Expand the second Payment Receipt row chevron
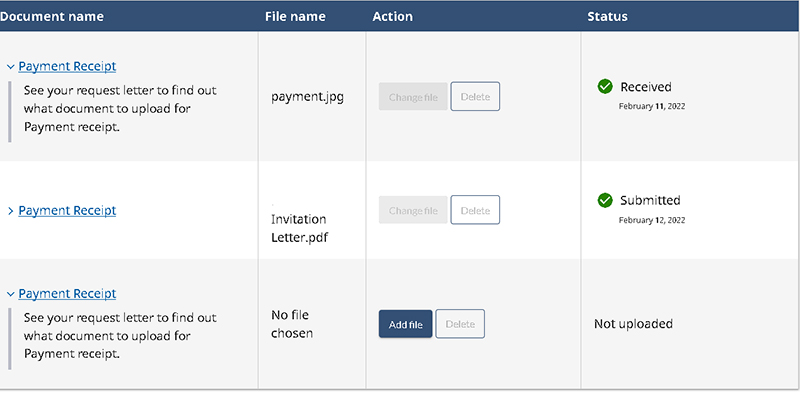The width and height of the screenshot is (800, 393). click(x=11, y=211)
